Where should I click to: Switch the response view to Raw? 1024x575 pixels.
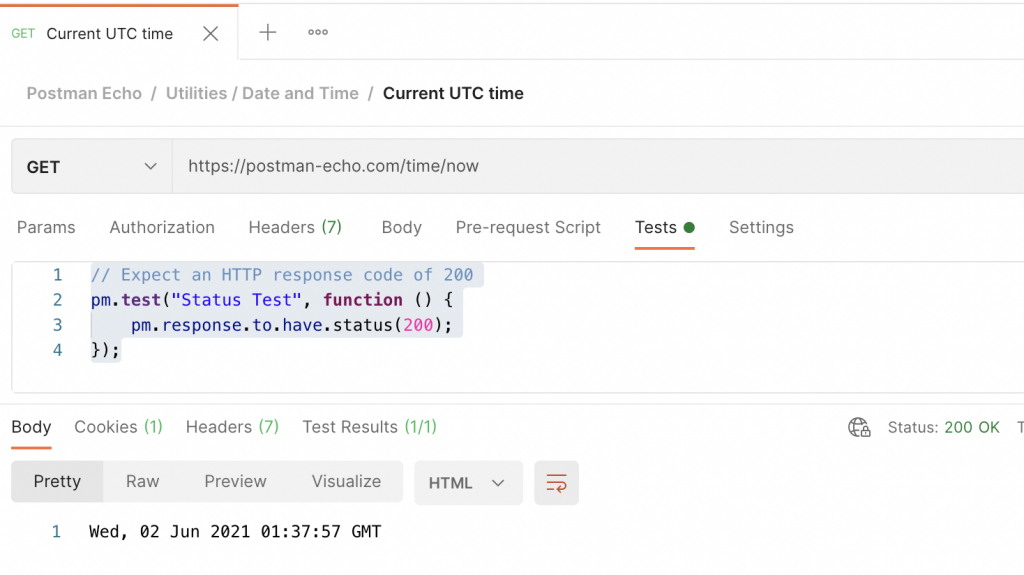(142, 482)
